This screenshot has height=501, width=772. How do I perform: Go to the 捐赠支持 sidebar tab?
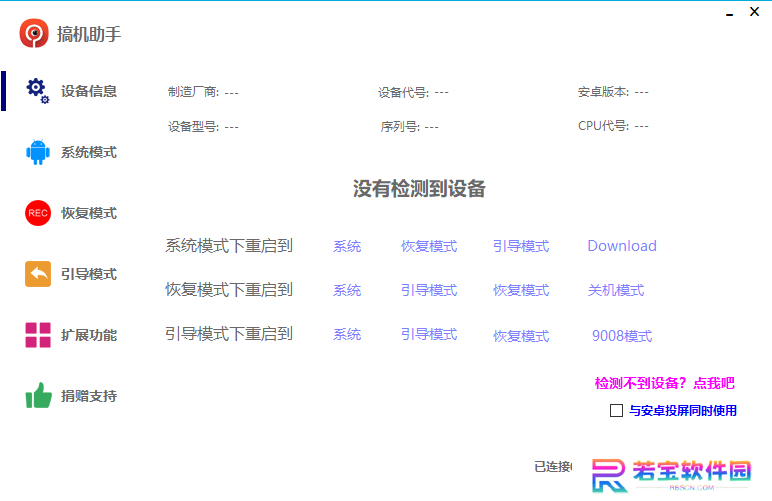89,396
